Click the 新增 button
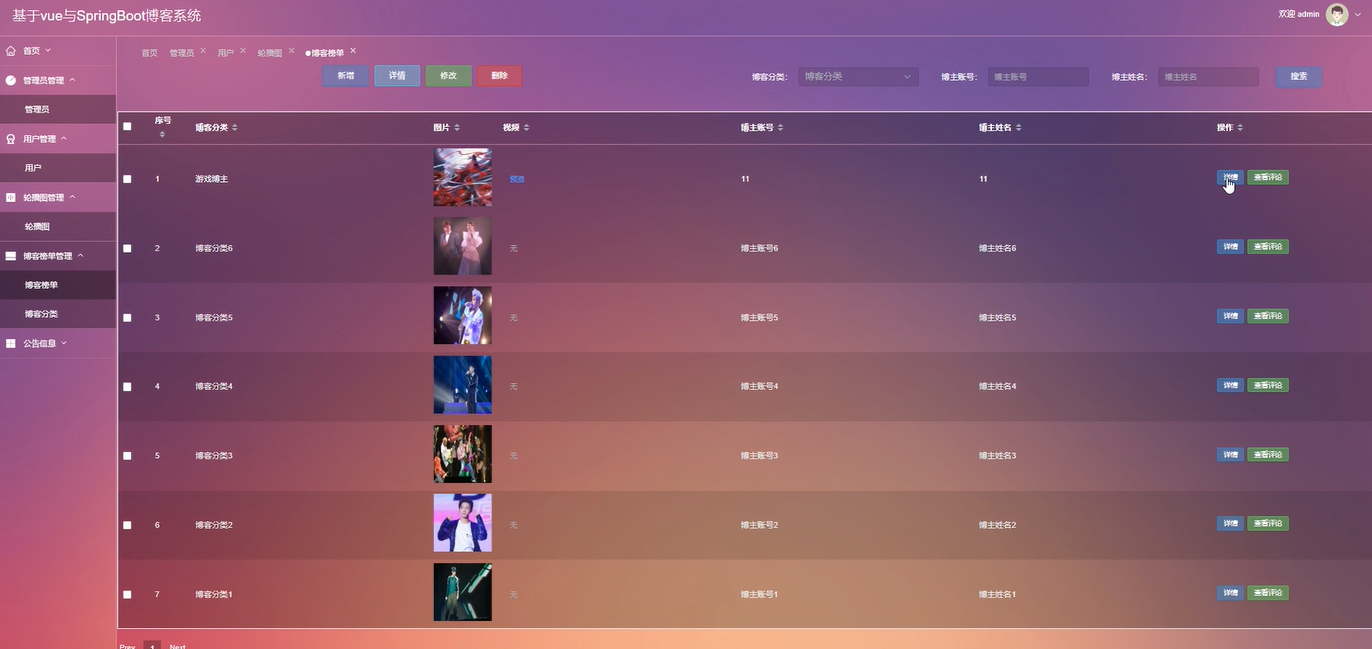Screen dimensions: 1372x649 click(345, 76)
